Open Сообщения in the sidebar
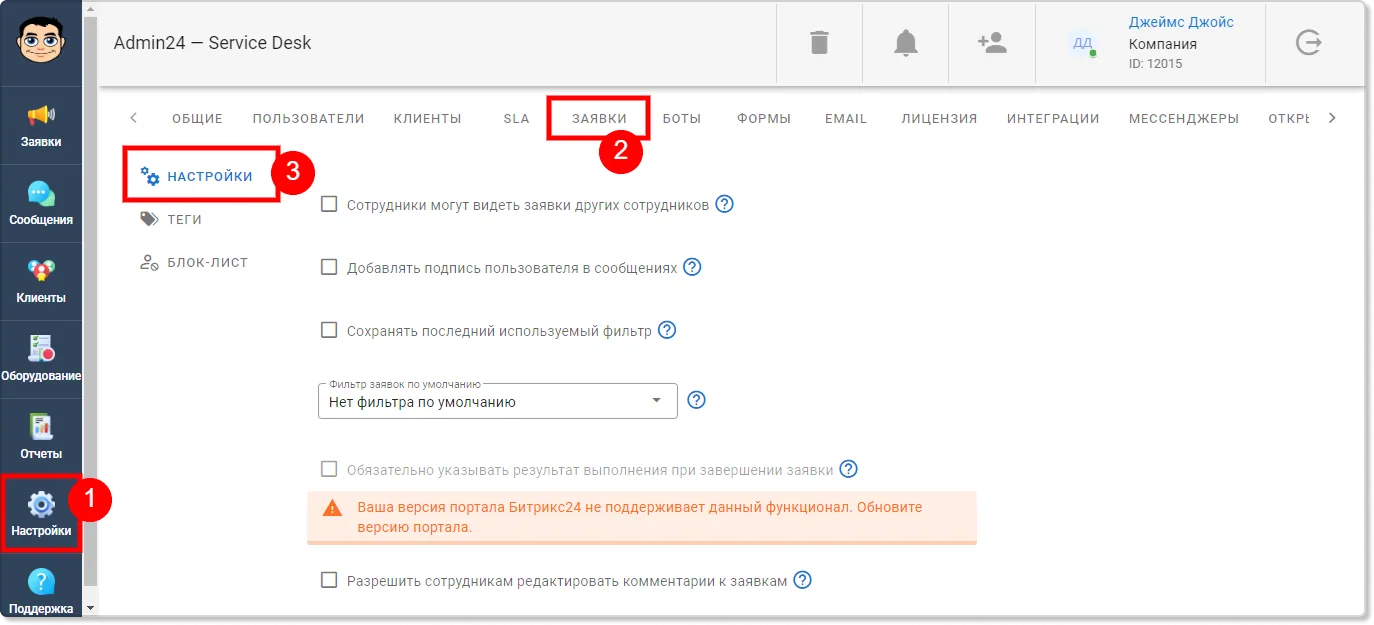The width and height of the screenshot is (1374, 625). (41, 203)
